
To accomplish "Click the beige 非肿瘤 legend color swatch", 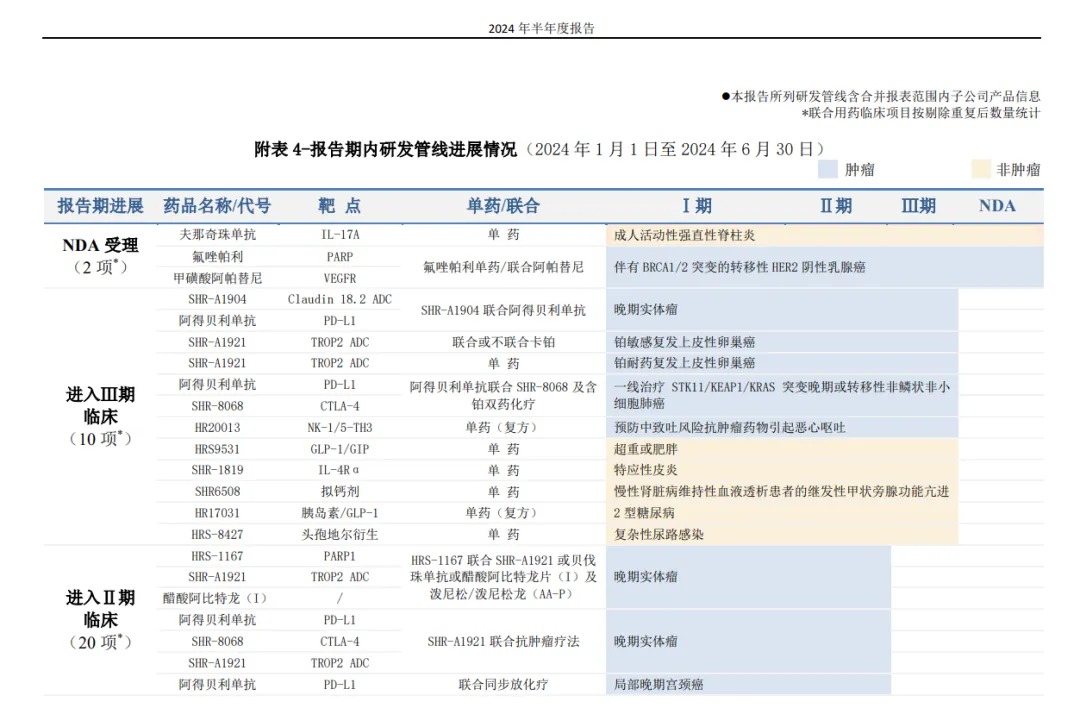I will click(980, 170).
